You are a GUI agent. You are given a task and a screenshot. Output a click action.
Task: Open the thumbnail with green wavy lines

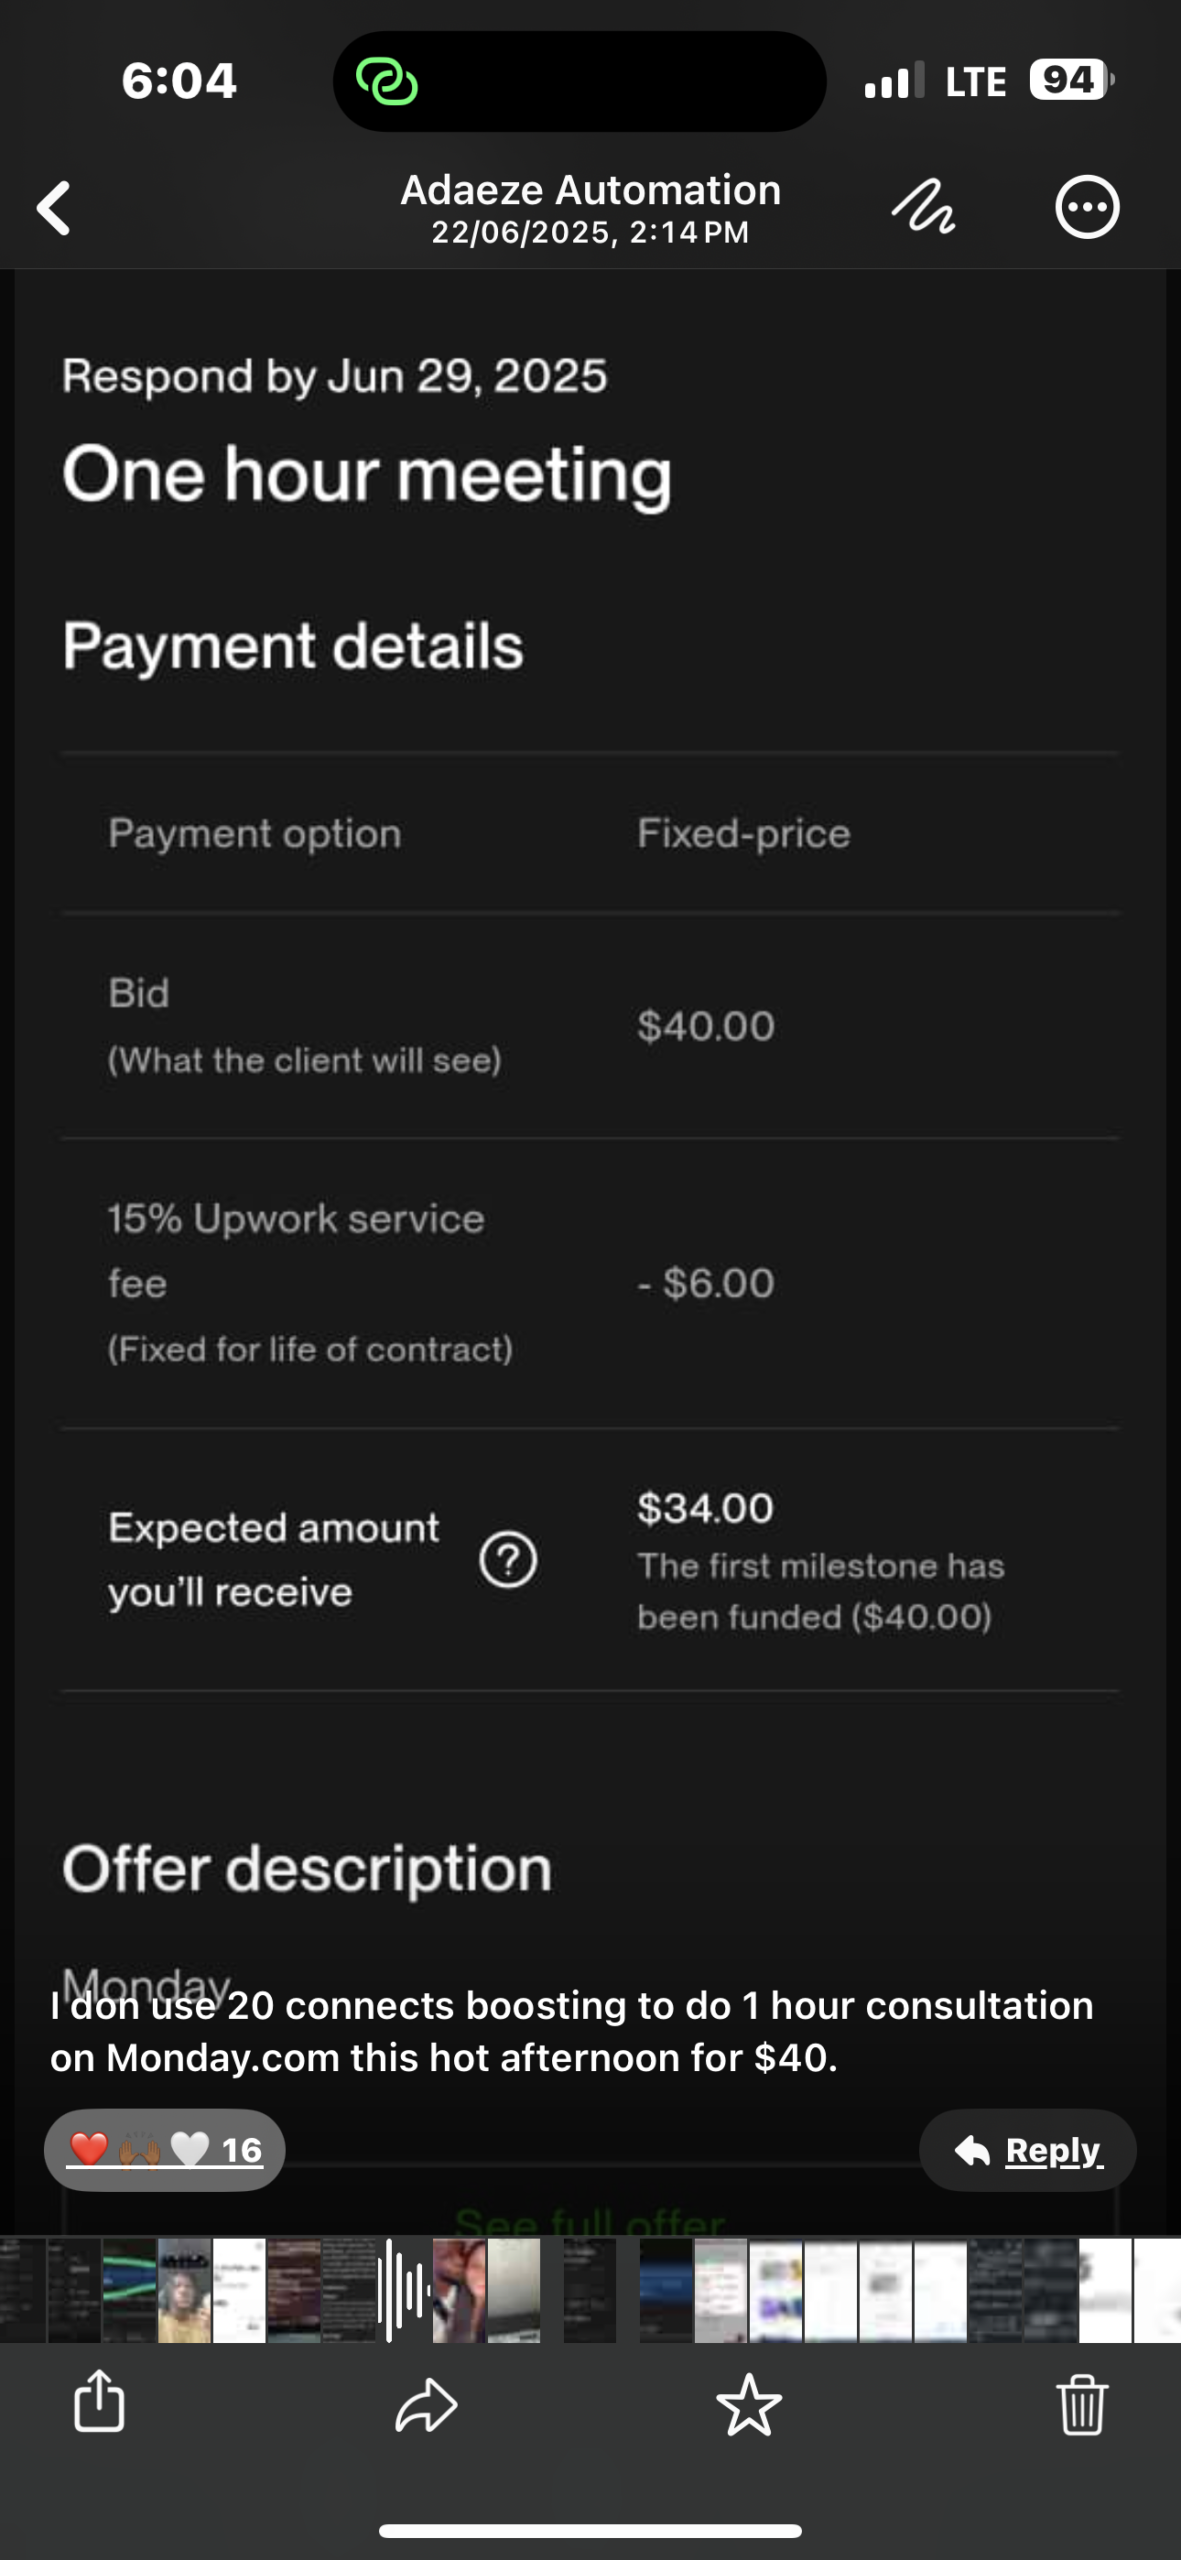click(x=130, y=2290)
